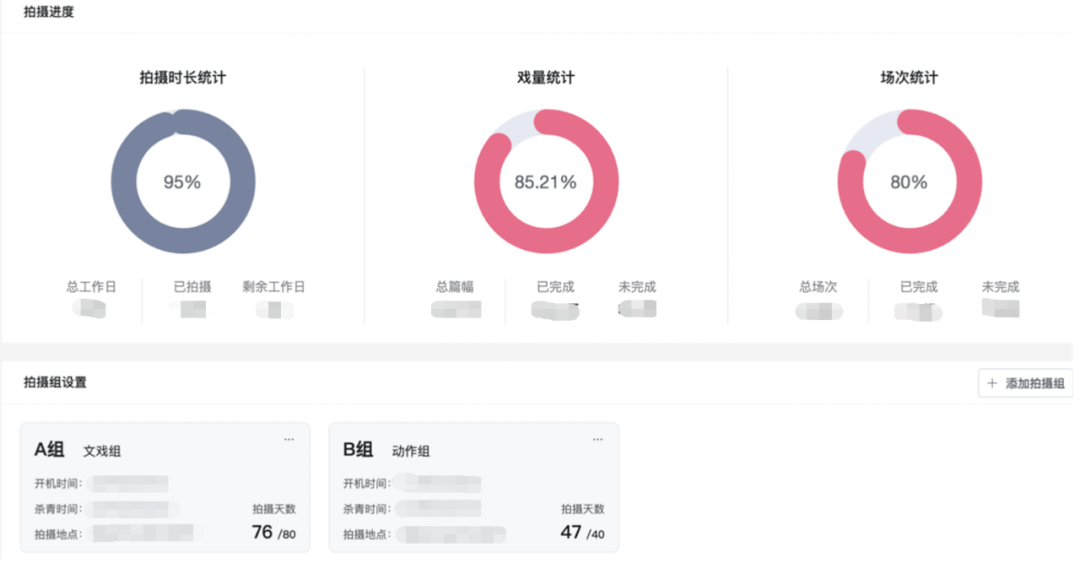Click the 添加拍摄组 button
Screen dimensions: 1080x585
click(1025, 384)
